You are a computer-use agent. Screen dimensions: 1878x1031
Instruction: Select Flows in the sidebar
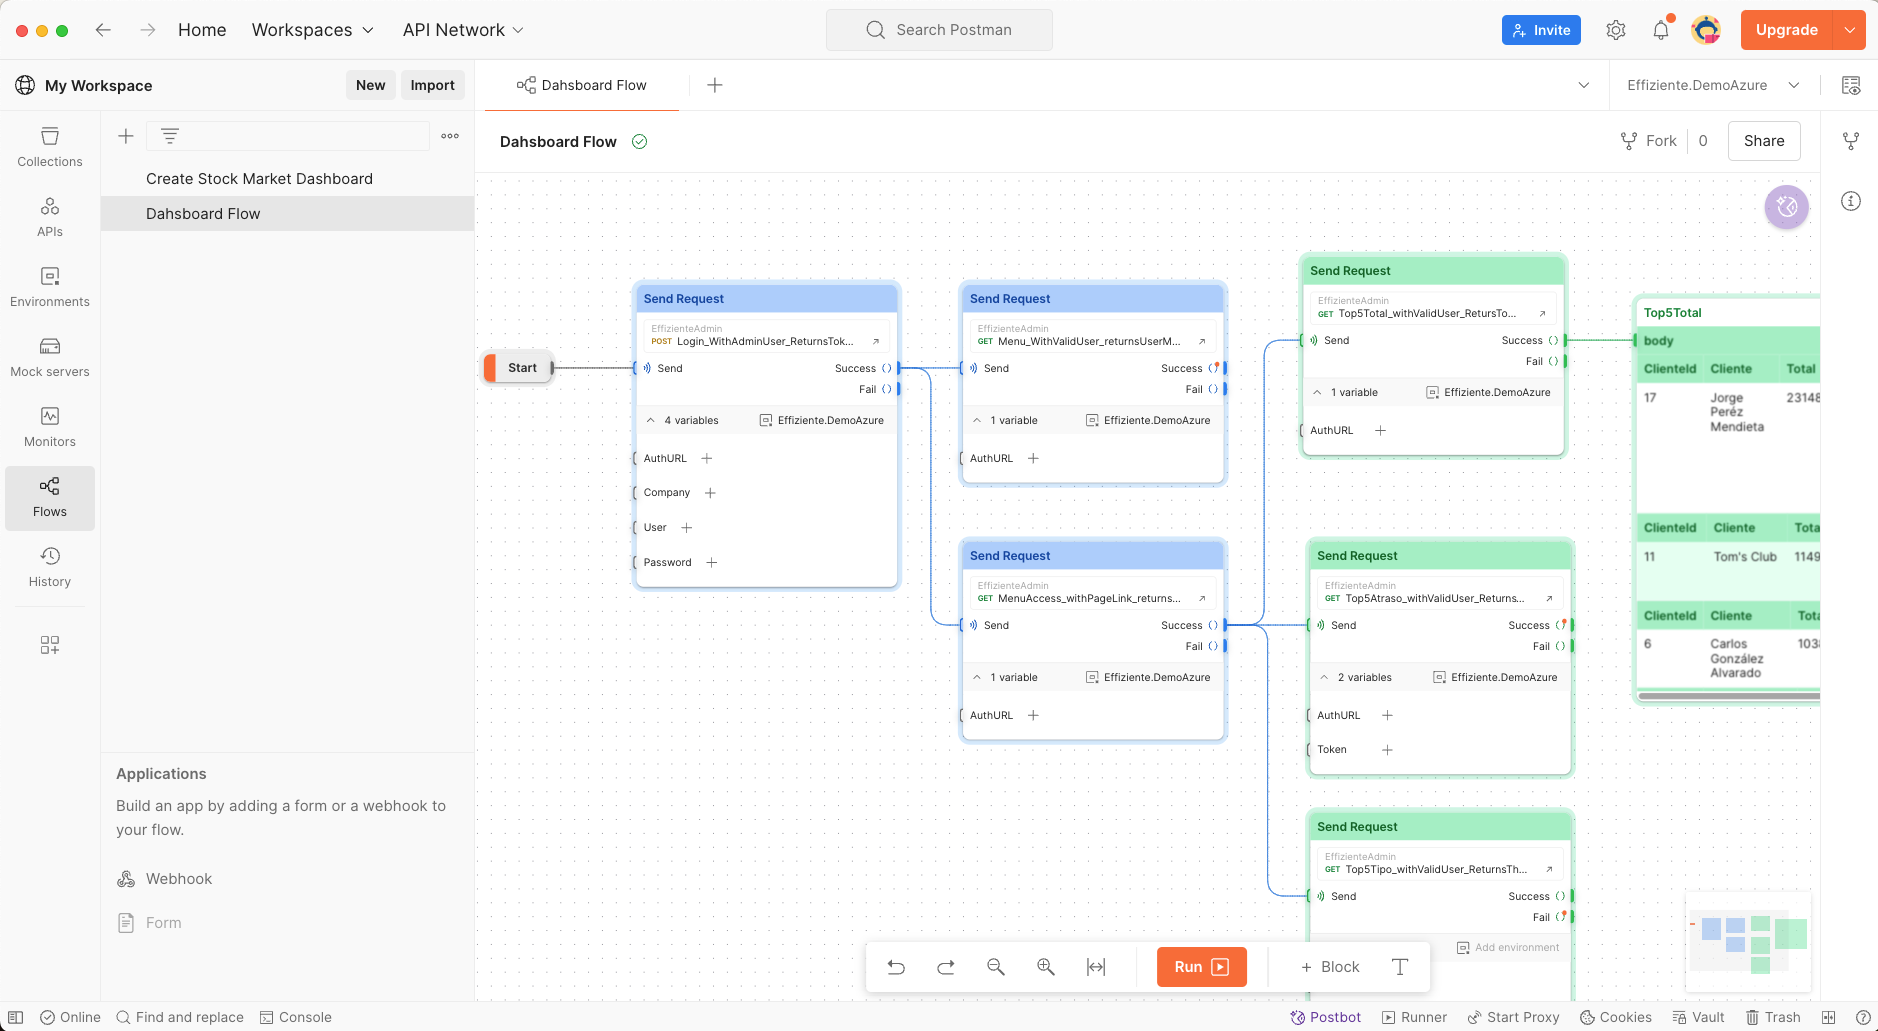pos(50,497)
